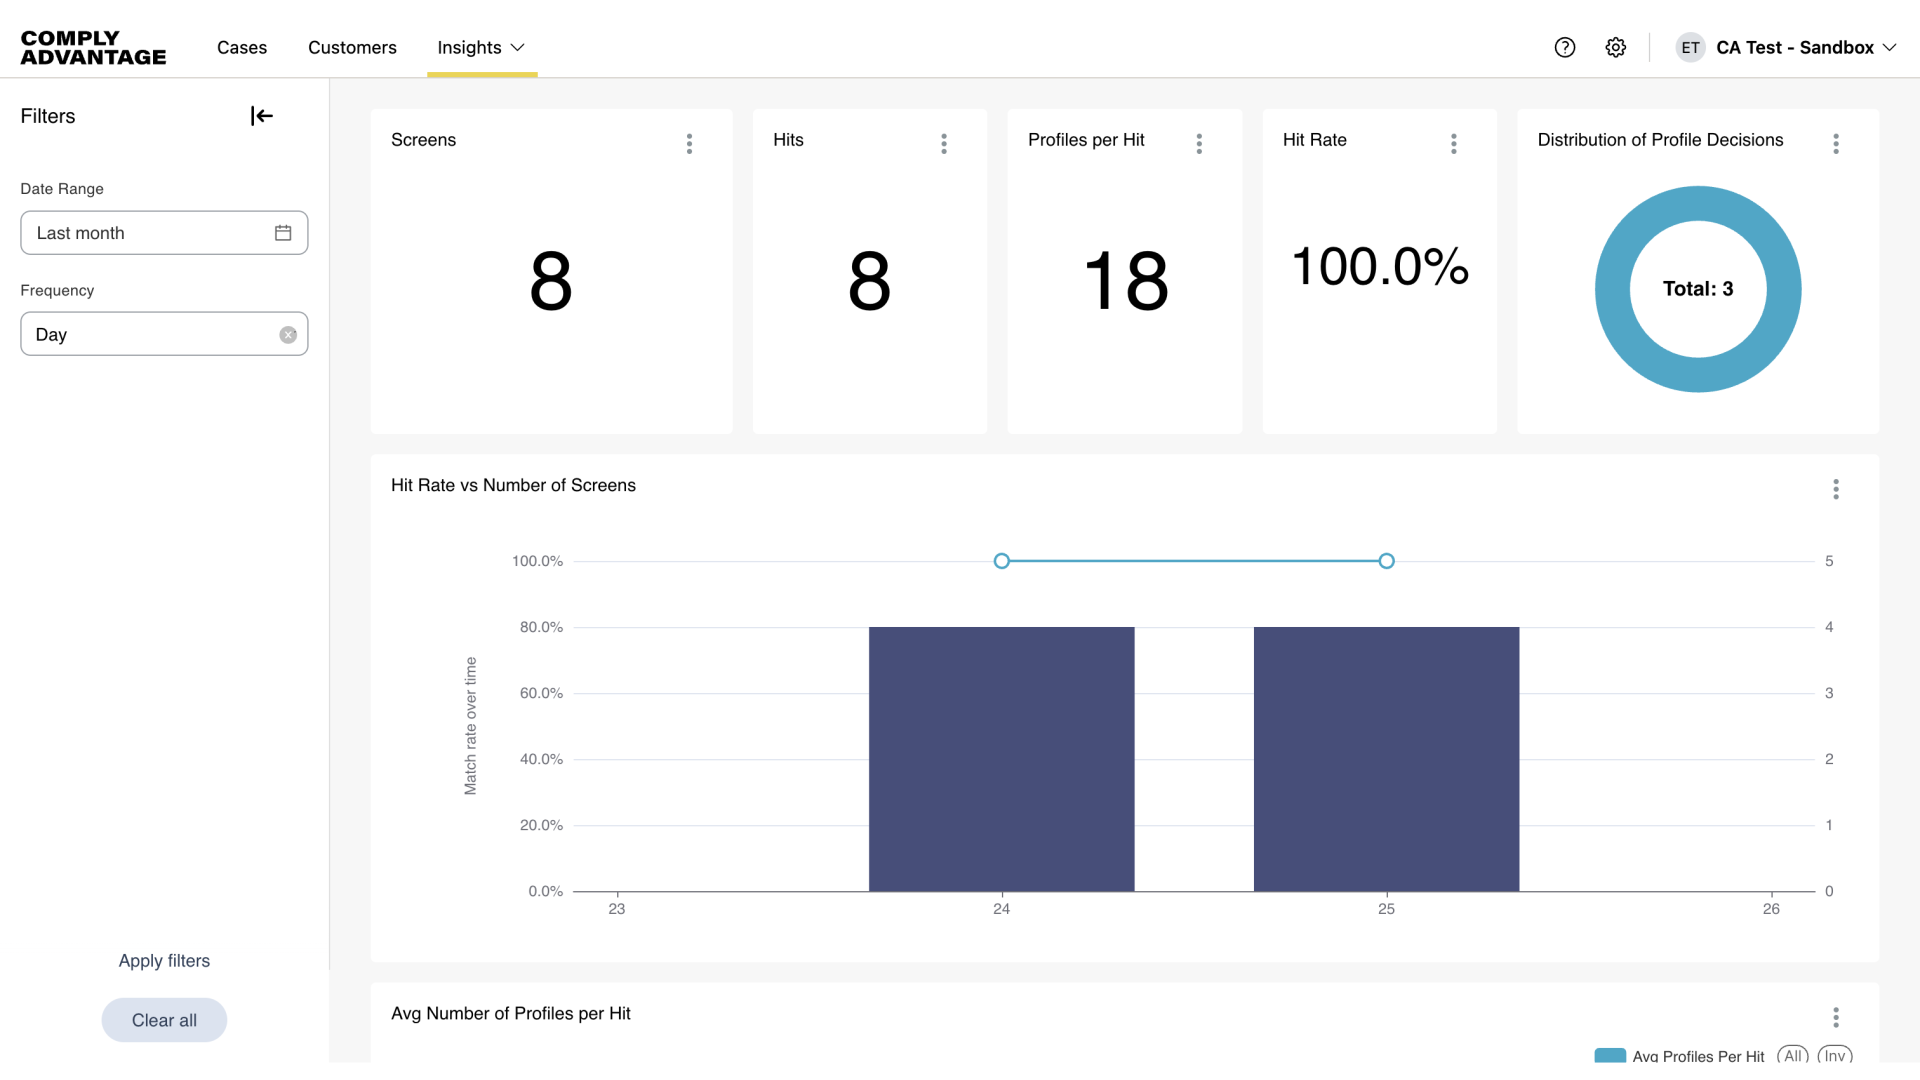1920x1080 pixels.
Task: Apply the selected filters
Action: coord(164,960)
